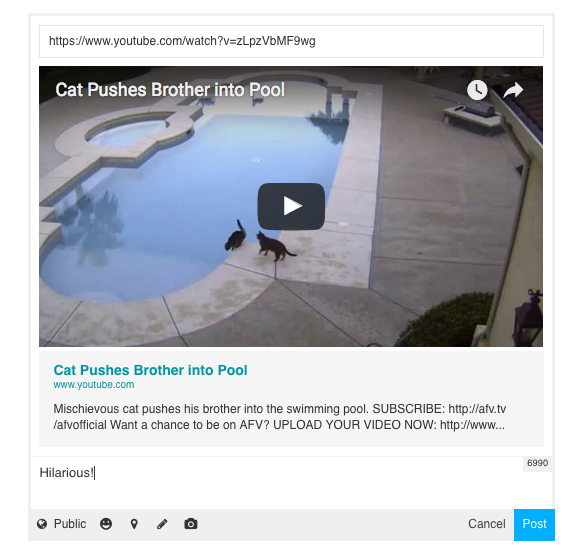The height and width of the screenshot is (551, 571).
Task: Click the video overlay title text
Action: pyautogui.click(x=170, y=90)
